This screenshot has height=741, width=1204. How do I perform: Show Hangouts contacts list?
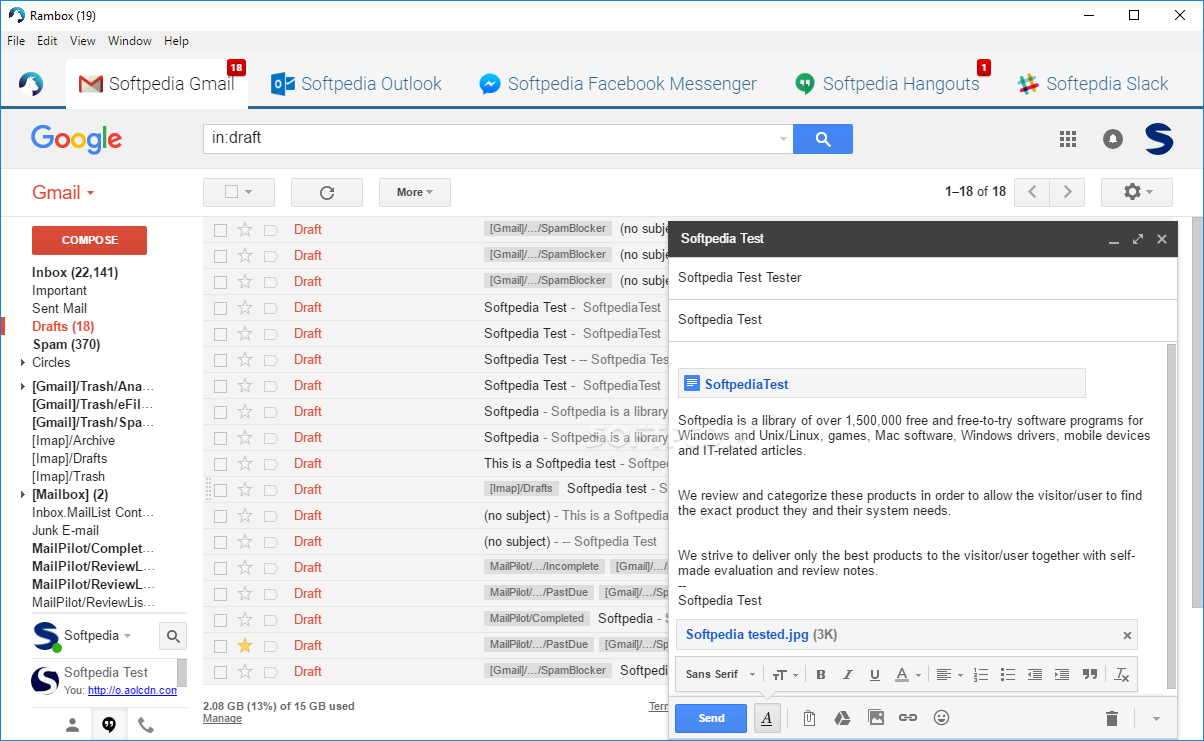tap(72, 726)
